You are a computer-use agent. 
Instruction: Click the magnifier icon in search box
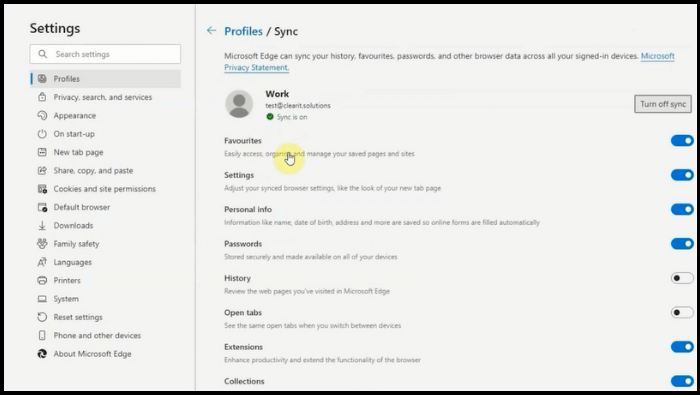(42, 54)
